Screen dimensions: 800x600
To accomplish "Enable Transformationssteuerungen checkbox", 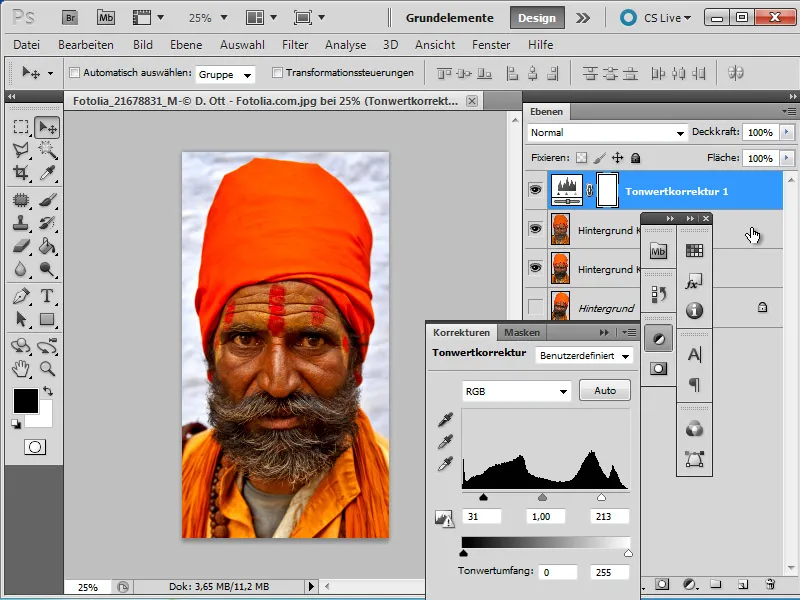I will (277, 72).
